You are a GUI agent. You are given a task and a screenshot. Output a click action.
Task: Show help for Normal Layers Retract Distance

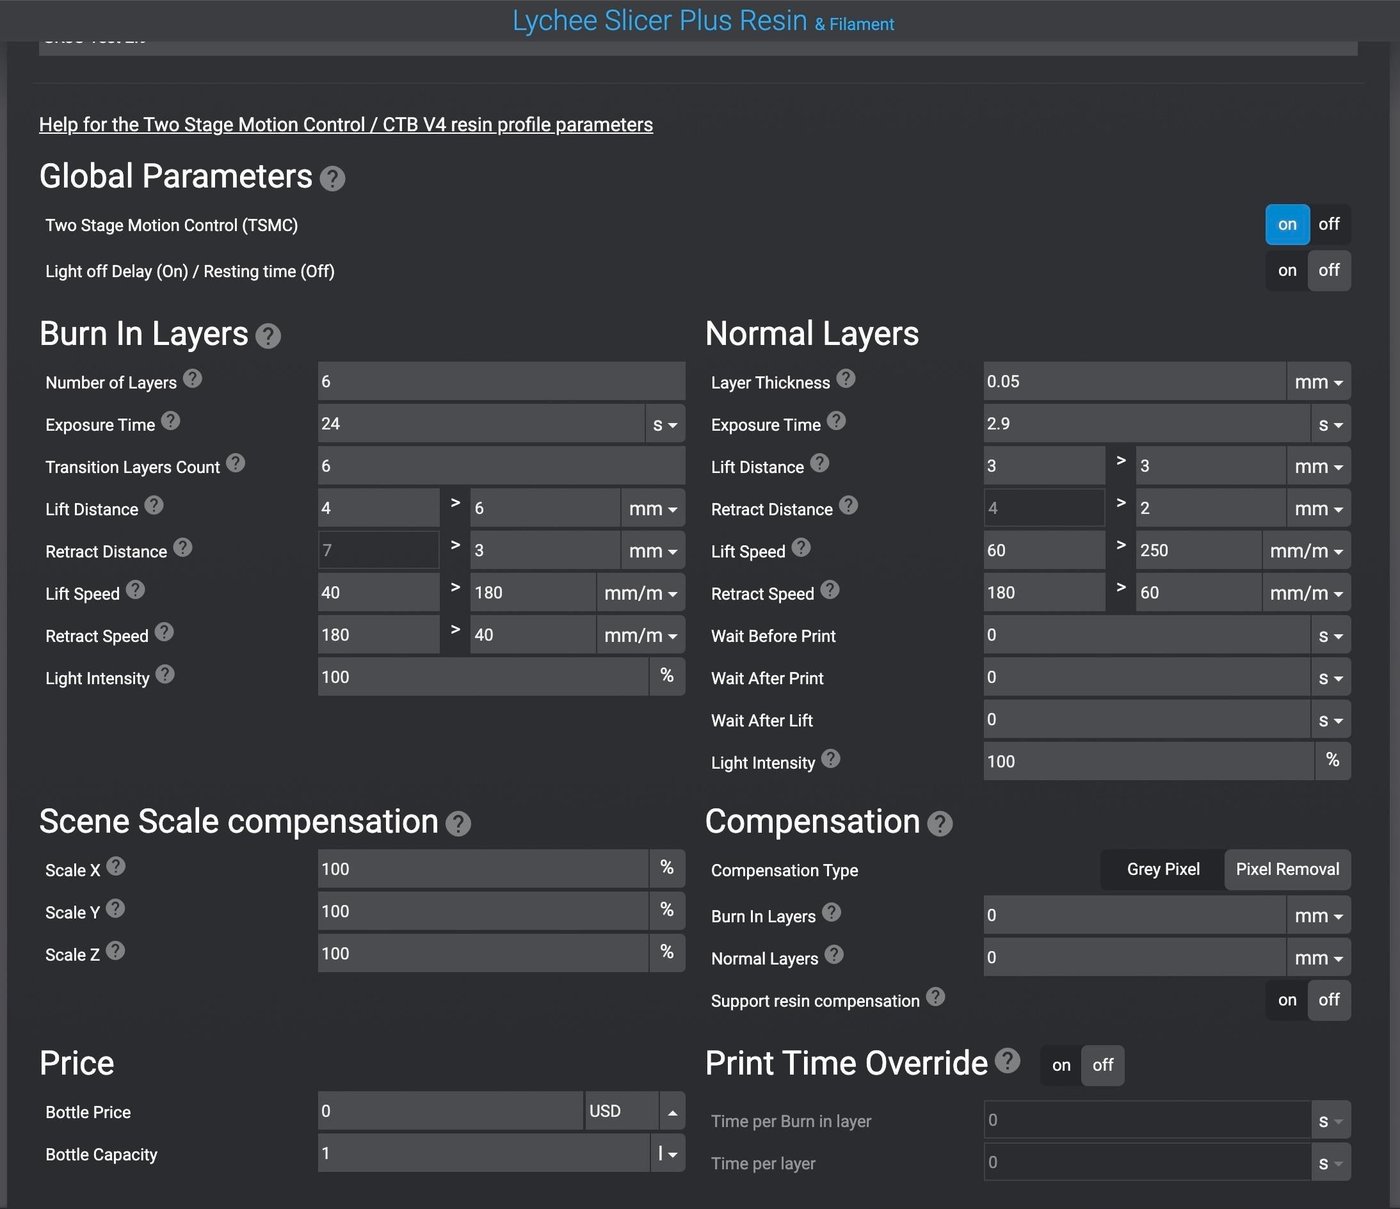click(849, 504)
